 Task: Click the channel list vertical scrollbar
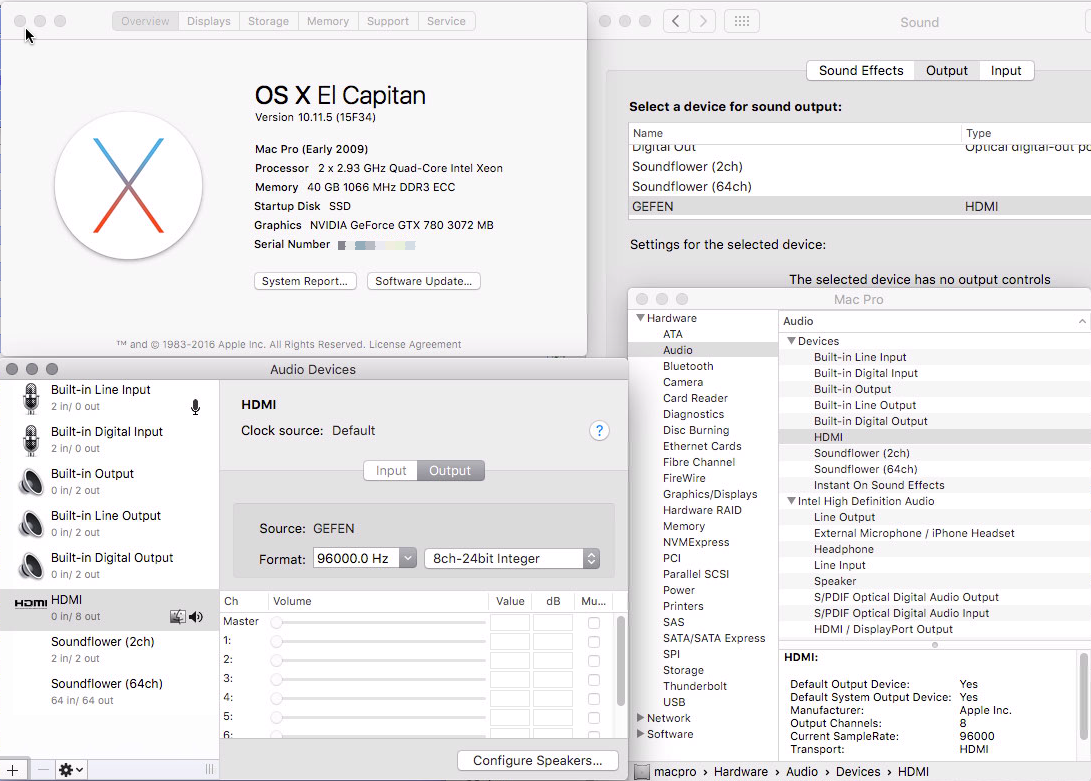[x=621, y=661]
